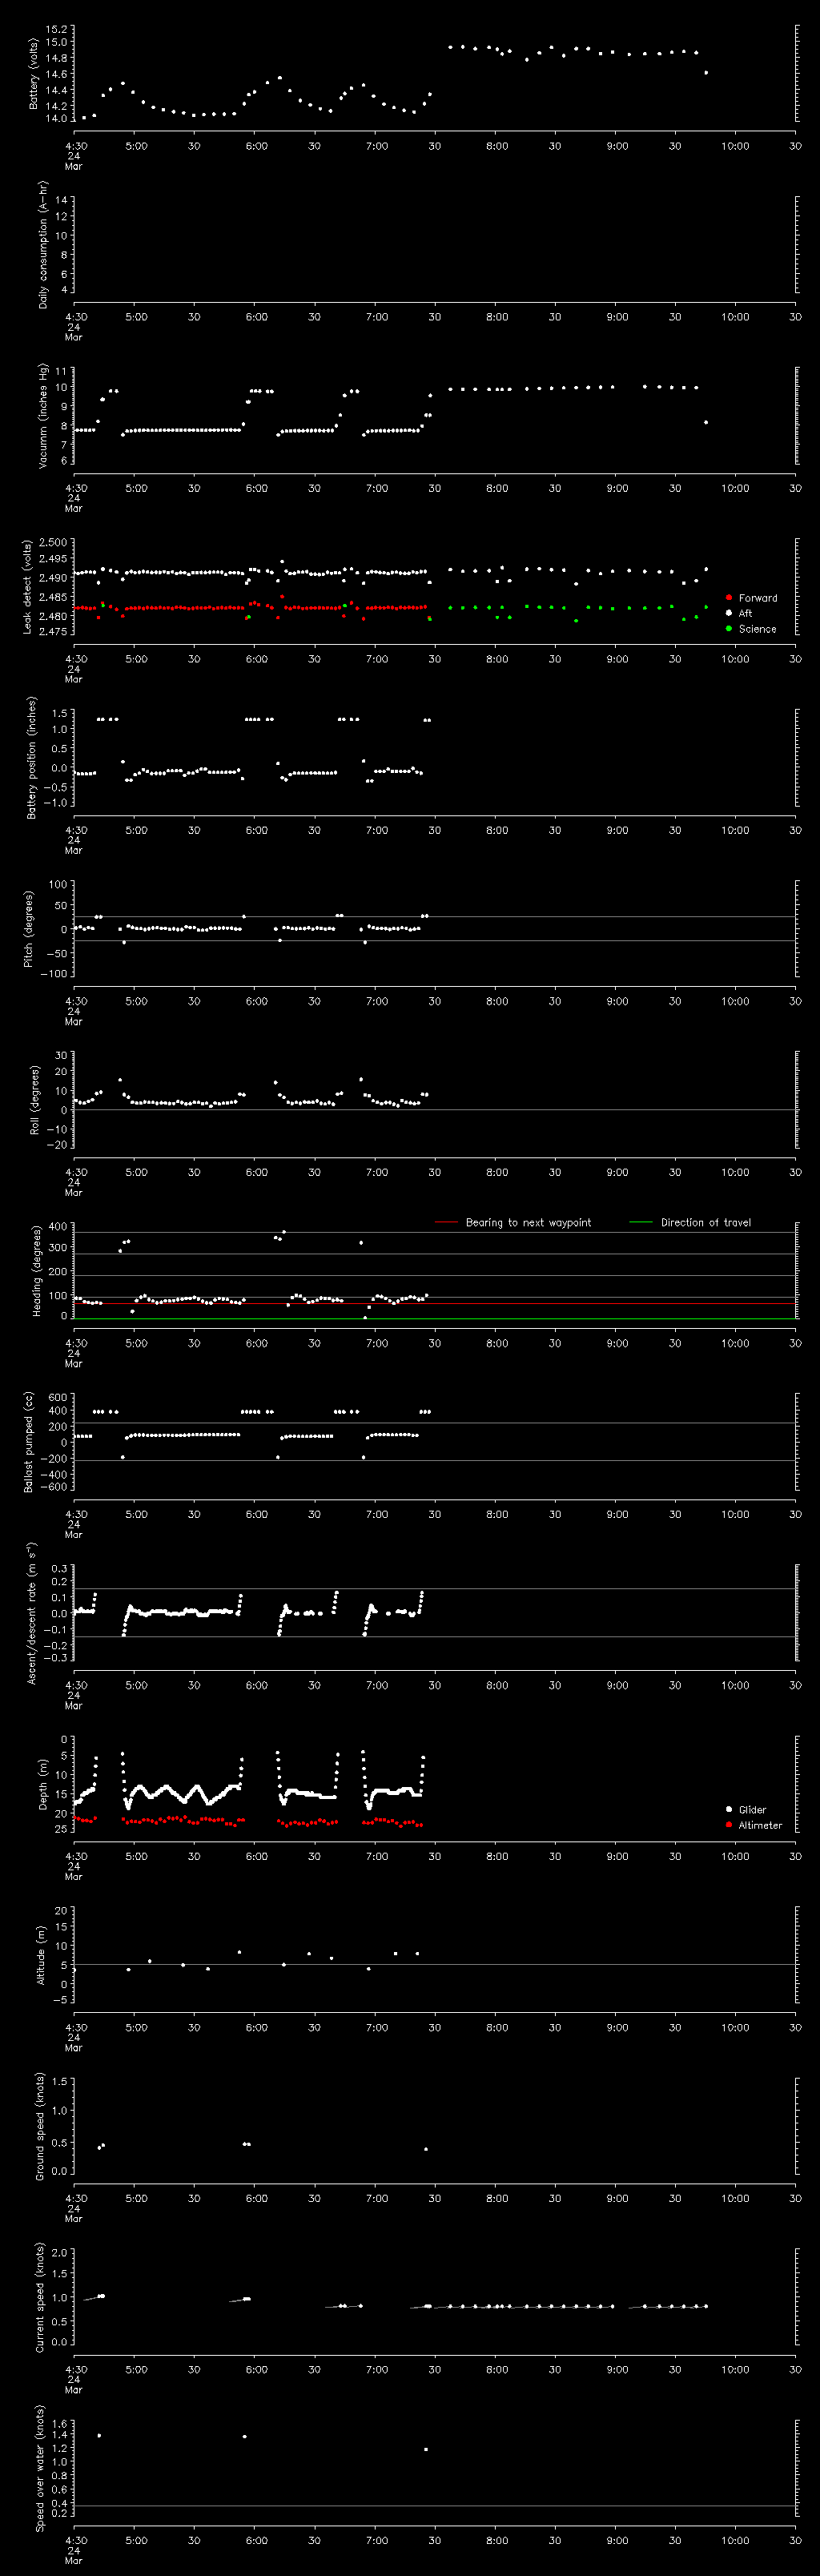The width and height of the screenshot is (820, 2576).
Task: Select the "Daily consumption (A-hr)" axis title
Action: tap(43, 244)
